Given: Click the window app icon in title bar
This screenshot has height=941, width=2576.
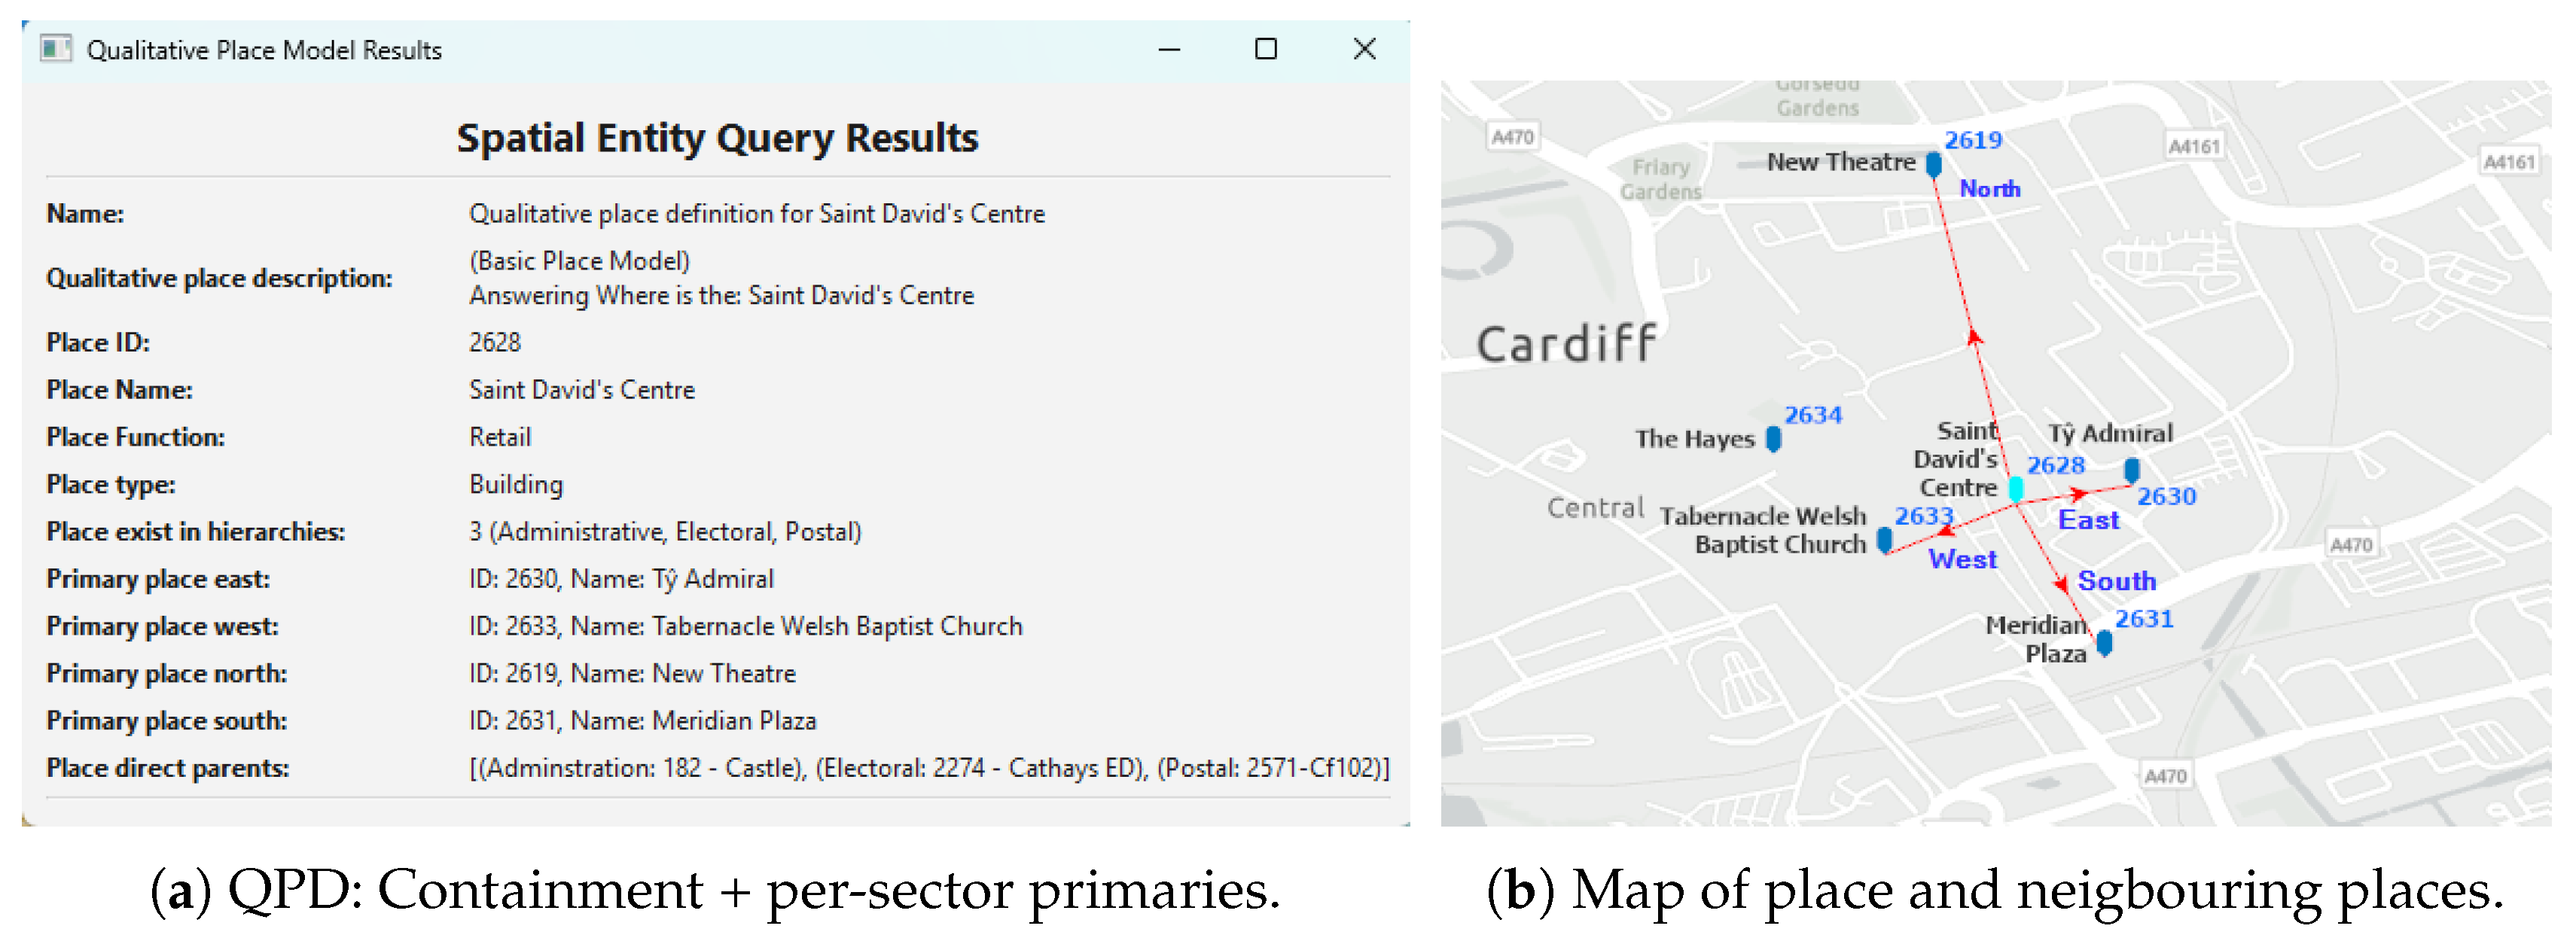Looking at the screenshot, I should click(56, 49).
